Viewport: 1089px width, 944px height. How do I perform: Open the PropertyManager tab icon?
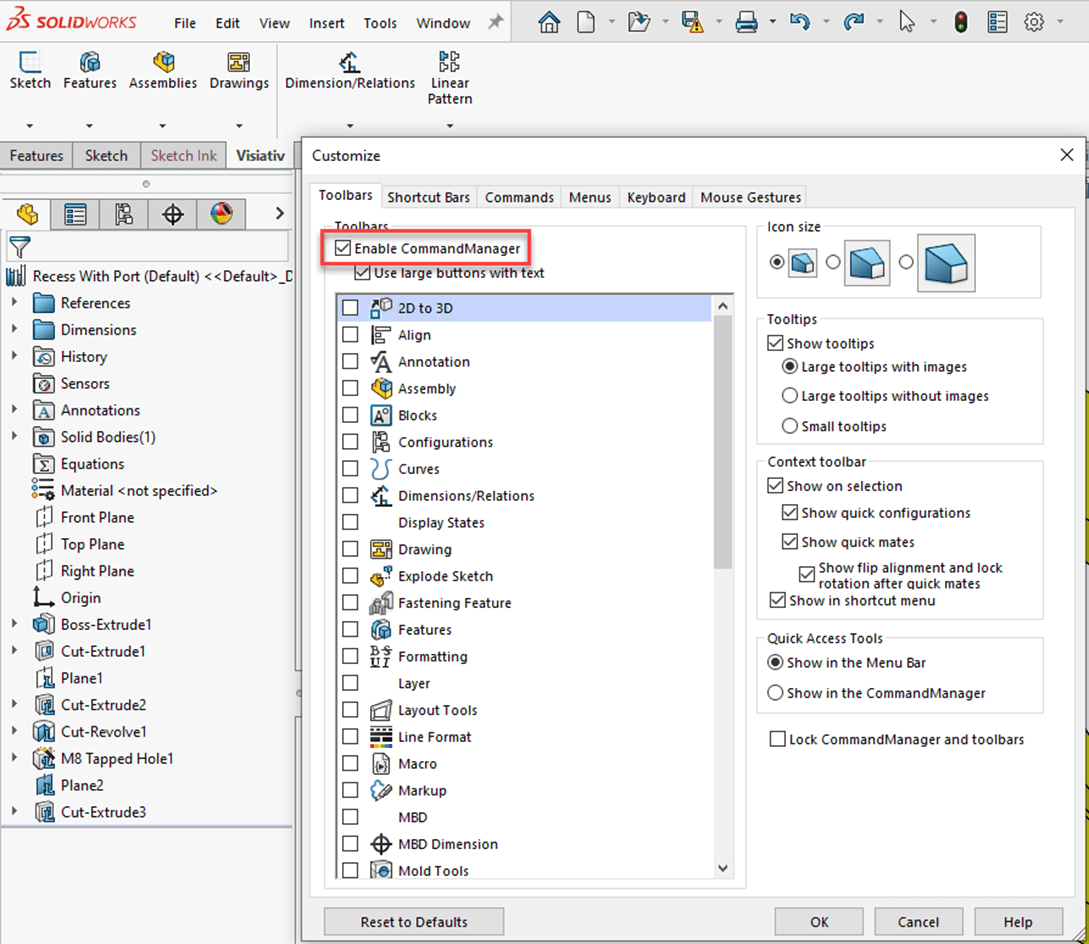coord(75,214)
